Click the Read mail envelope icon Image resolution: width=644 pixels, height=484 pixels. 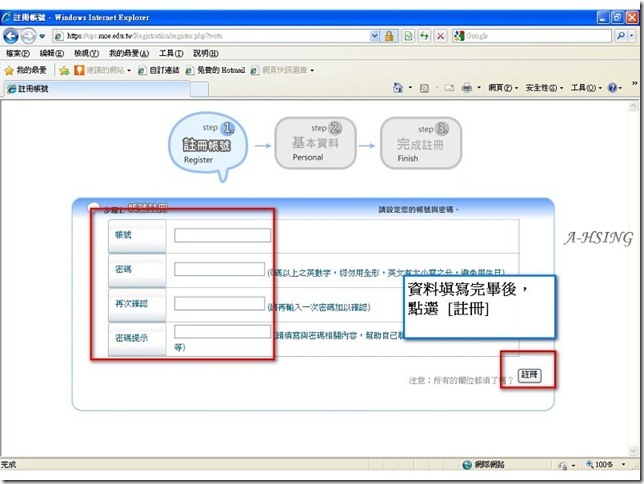click(x=449, y=88)
